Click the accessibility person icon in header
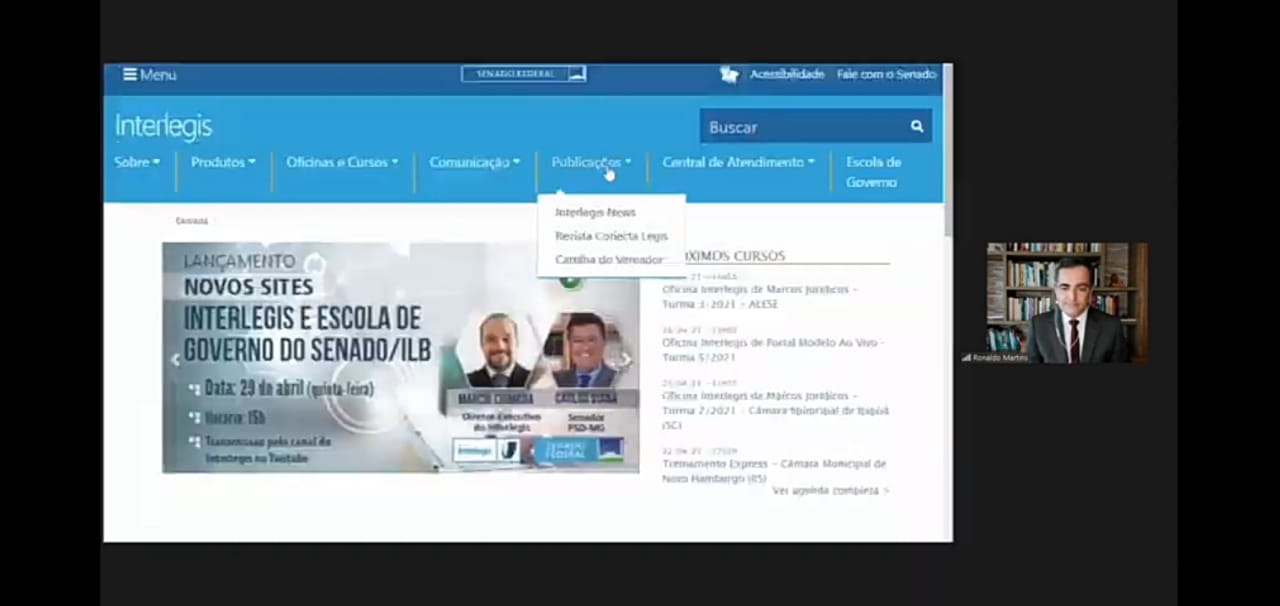 (729, 73)
